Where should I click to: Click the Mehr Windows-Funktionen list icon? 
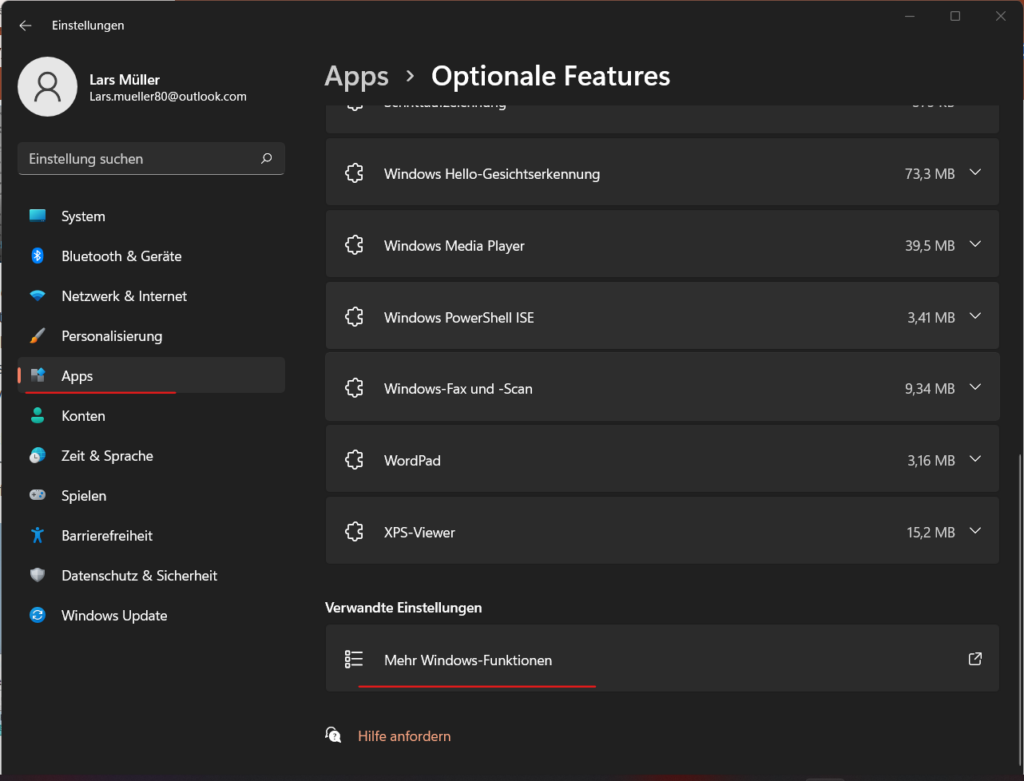coord(353,659)
